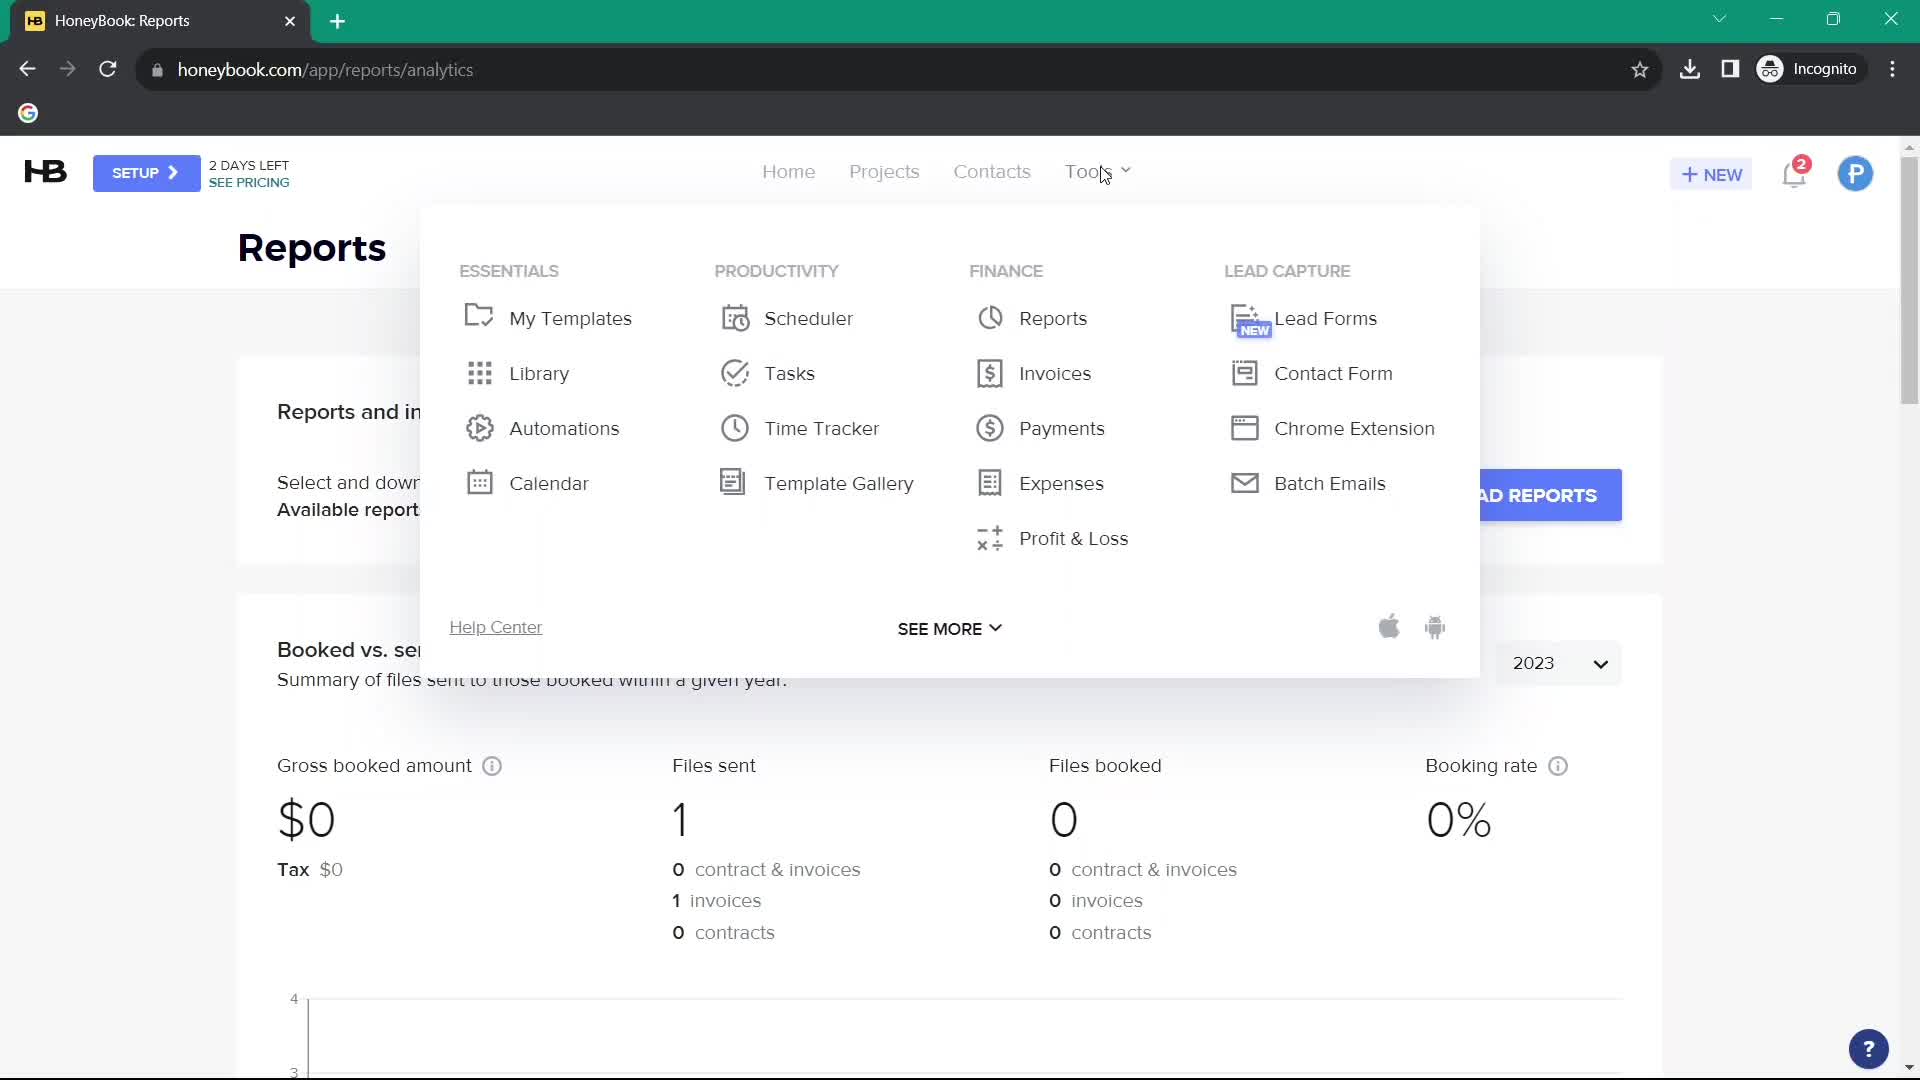Select the Payments dollar circle icon
The height and width of the screenshot is (1080, 1920).
(x=990, y=428)
